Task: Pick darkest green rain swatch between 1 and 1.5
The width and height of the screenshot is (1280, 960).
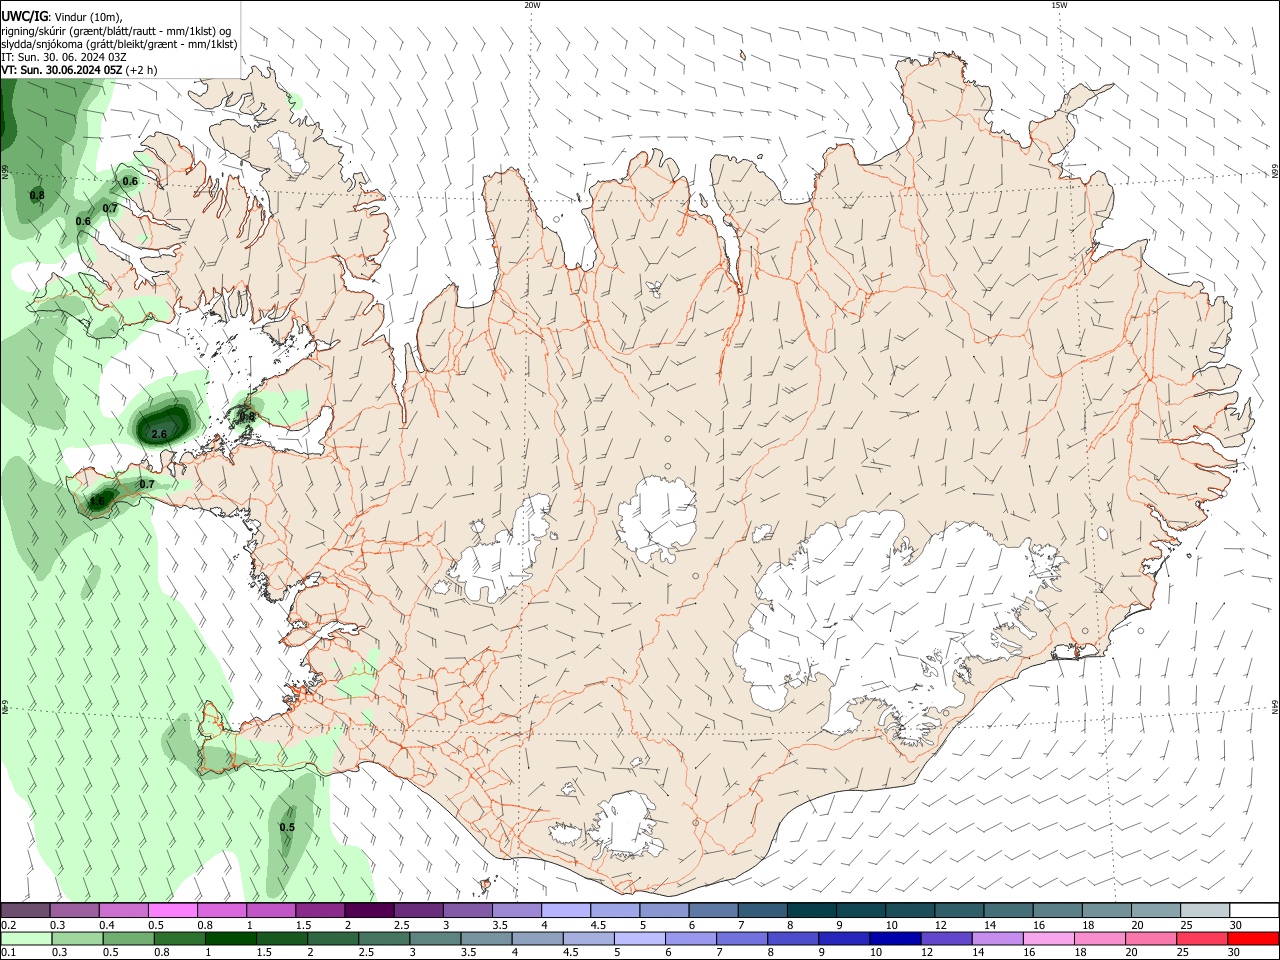Action: pyautogui.click(x=232, y=938)
